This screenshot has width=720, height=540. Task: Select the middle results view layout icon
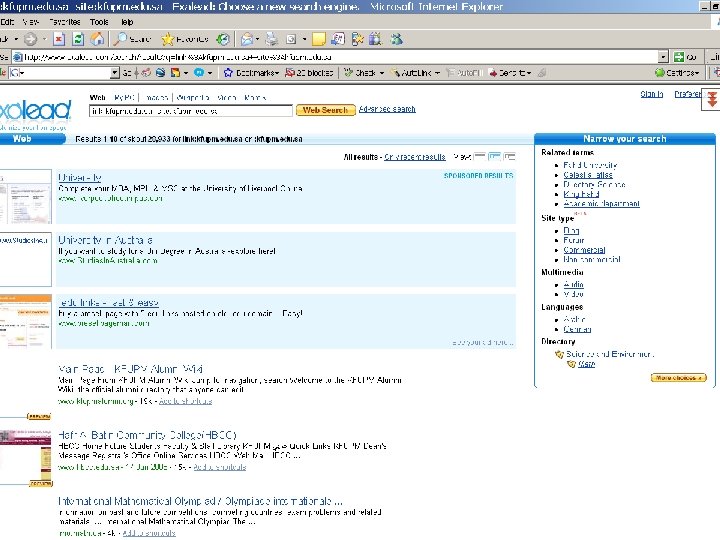coord(495,157)
